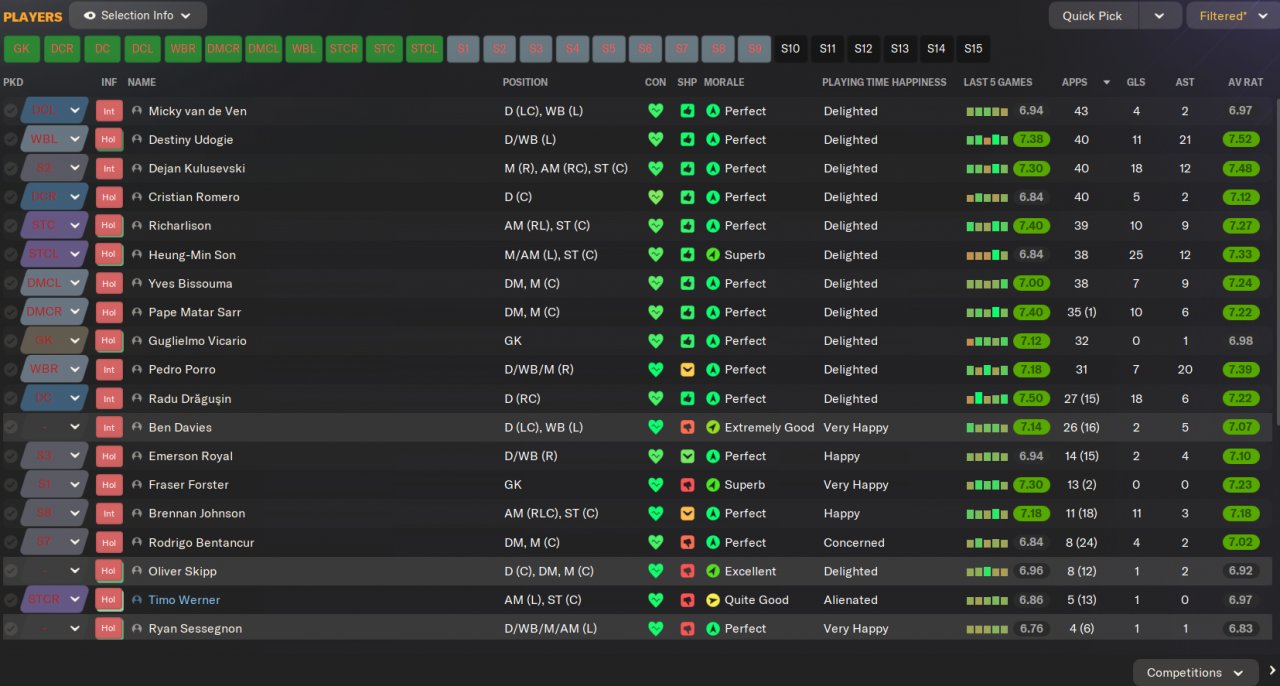Click Ryan Sessegnon's 6.83 average rating pill
The image size is (1280, 686).
coord(1240,629)
